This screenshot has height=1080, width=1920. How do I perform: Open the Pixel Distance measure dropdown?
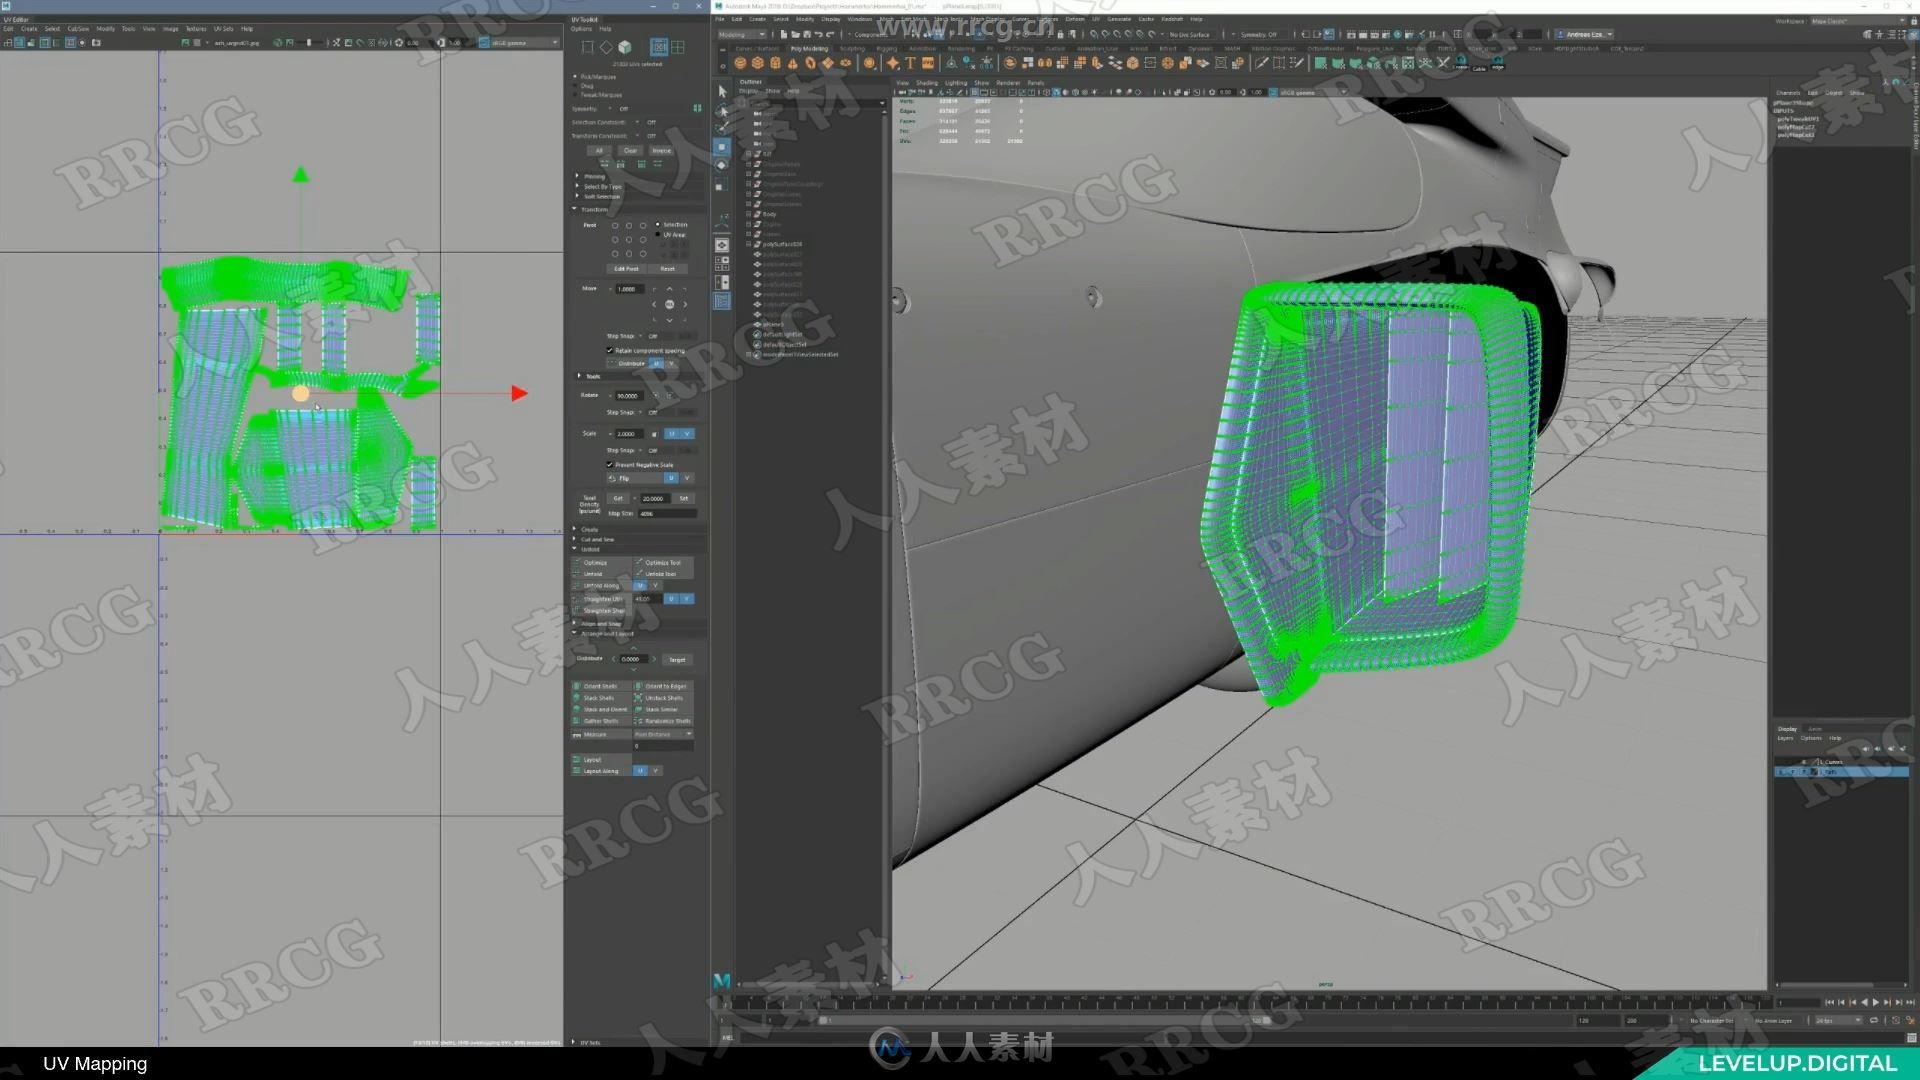662,735
